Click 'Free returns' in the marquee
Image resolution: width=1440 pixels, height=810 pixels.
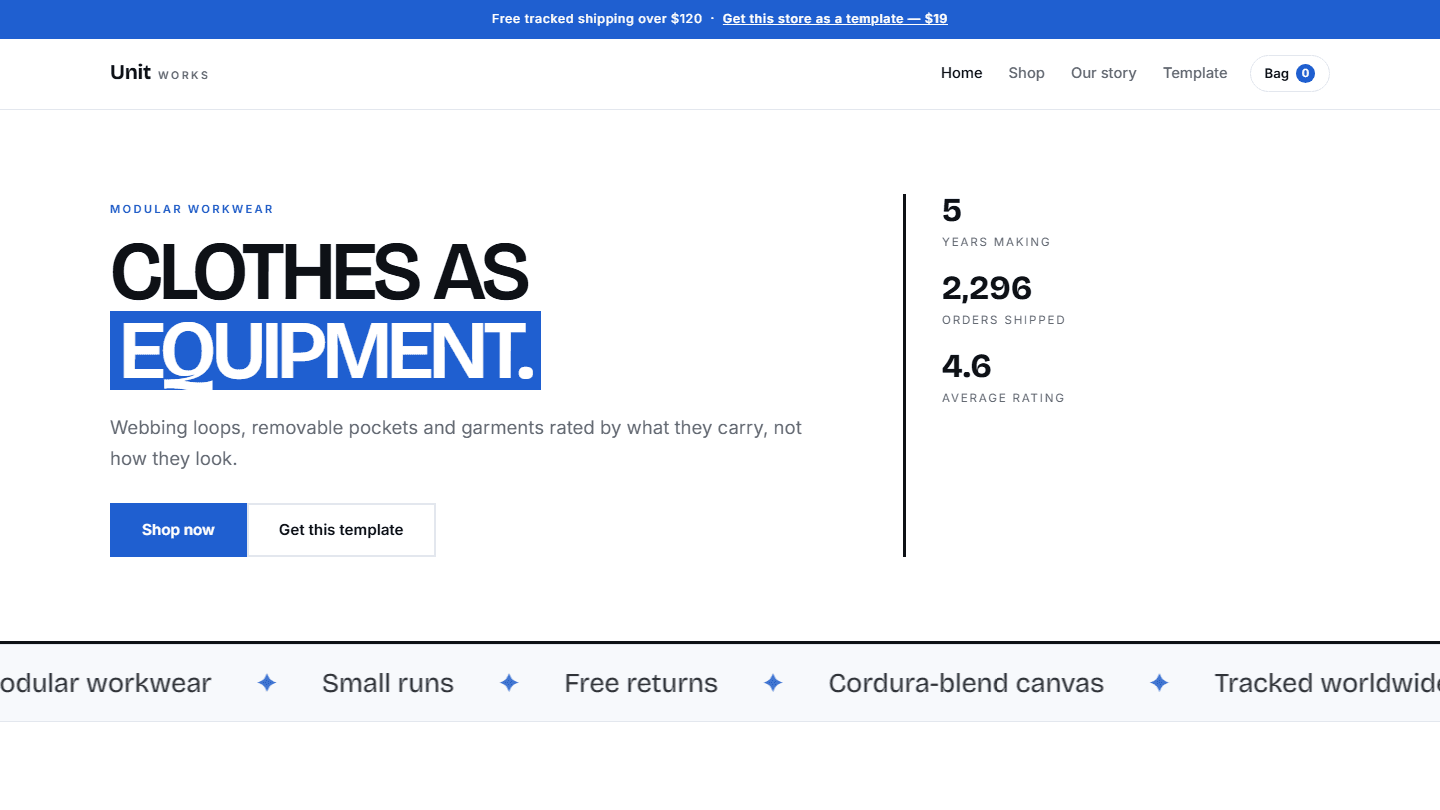click(641, 683)
